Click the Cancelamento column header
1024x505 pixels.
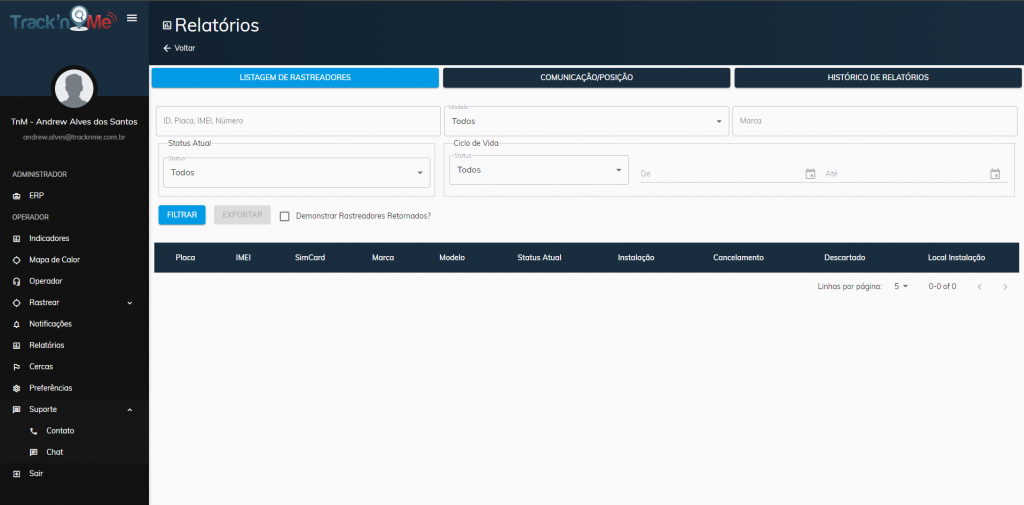tap(739, 258)
